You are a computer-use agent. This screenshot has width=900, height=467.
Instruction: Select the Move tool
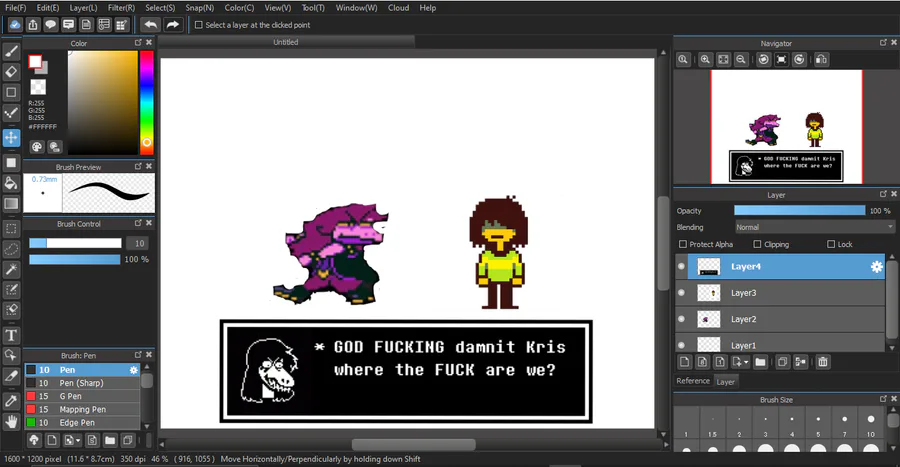(x=11, y=138)
